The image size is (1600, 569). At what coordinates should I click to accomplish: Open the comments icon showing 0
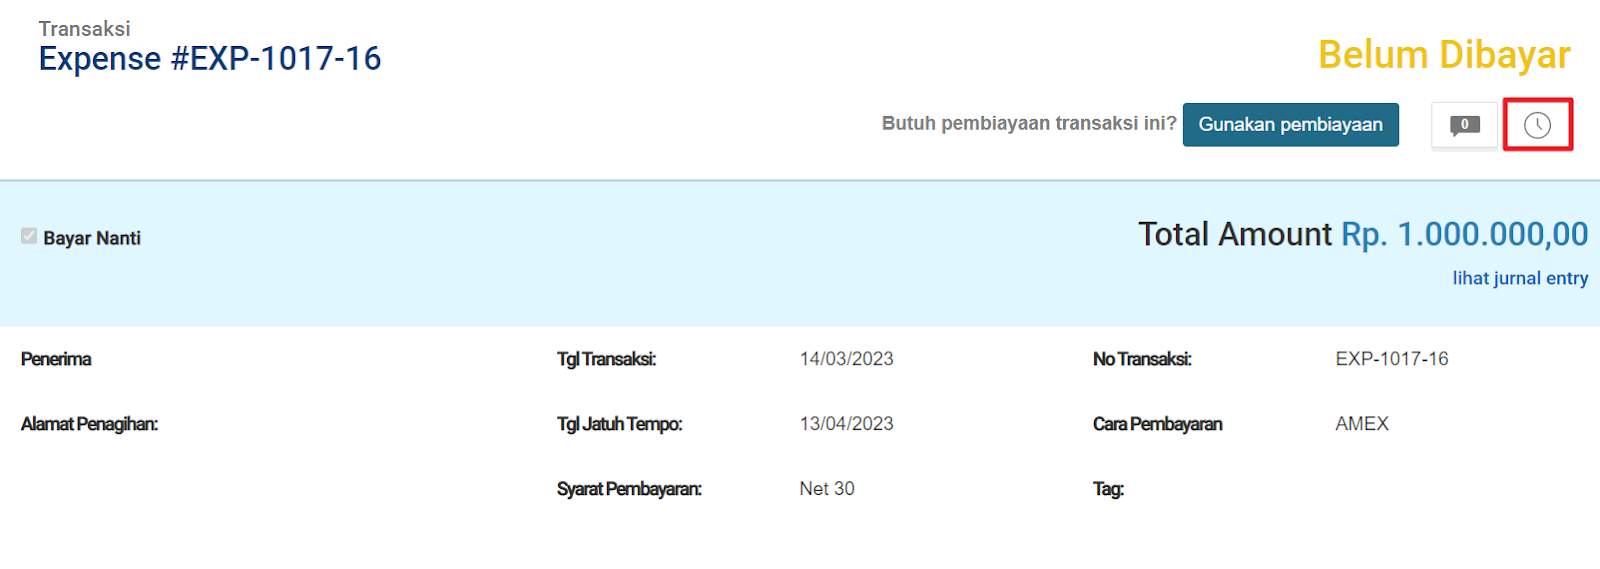pyautogui.click(x=1465, y=125)
